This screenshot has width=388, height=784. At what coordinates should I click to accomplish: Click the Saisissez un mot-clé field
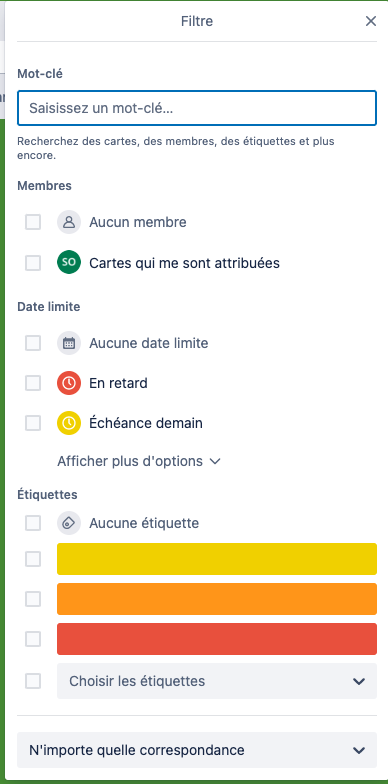[x=197, y=108]
